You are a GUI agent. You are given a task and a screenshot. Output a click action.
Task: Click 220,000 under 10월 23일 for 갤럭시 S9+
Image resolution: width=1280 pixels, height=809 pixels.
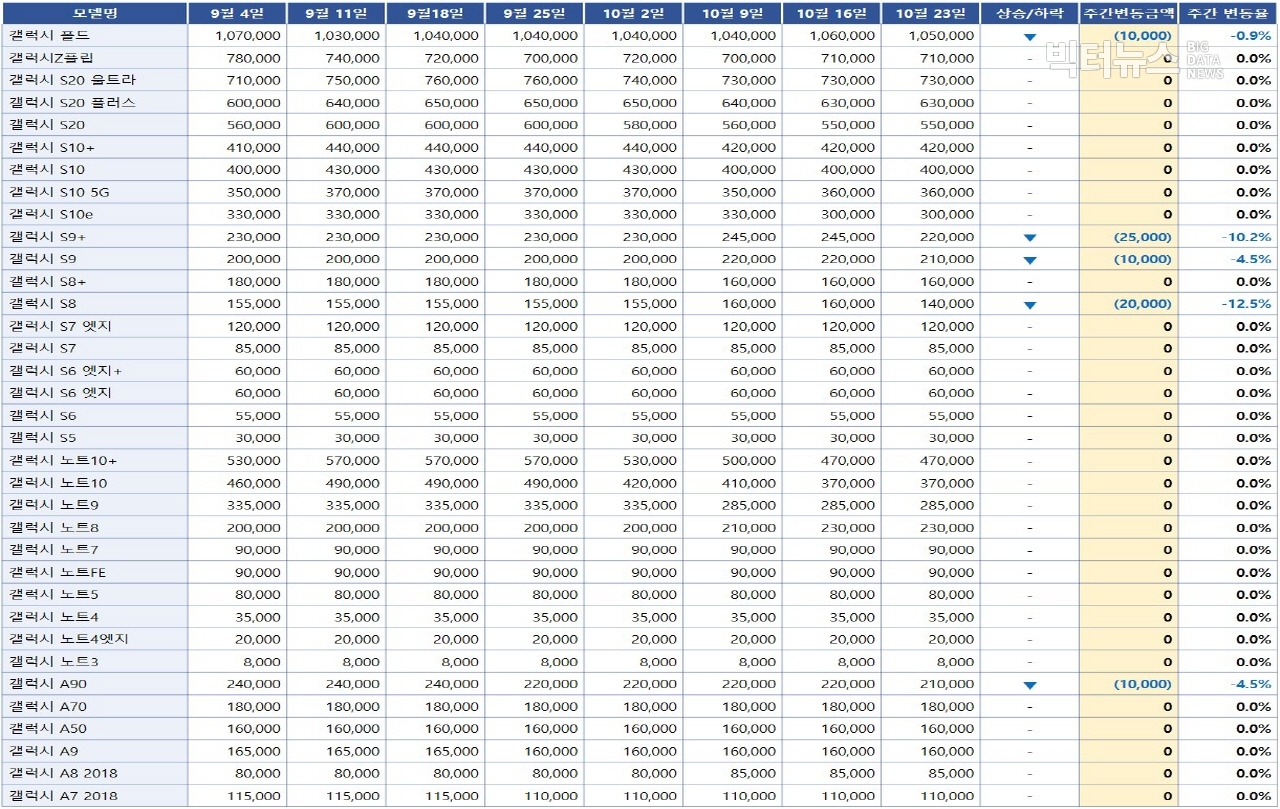tap(947, 238)
